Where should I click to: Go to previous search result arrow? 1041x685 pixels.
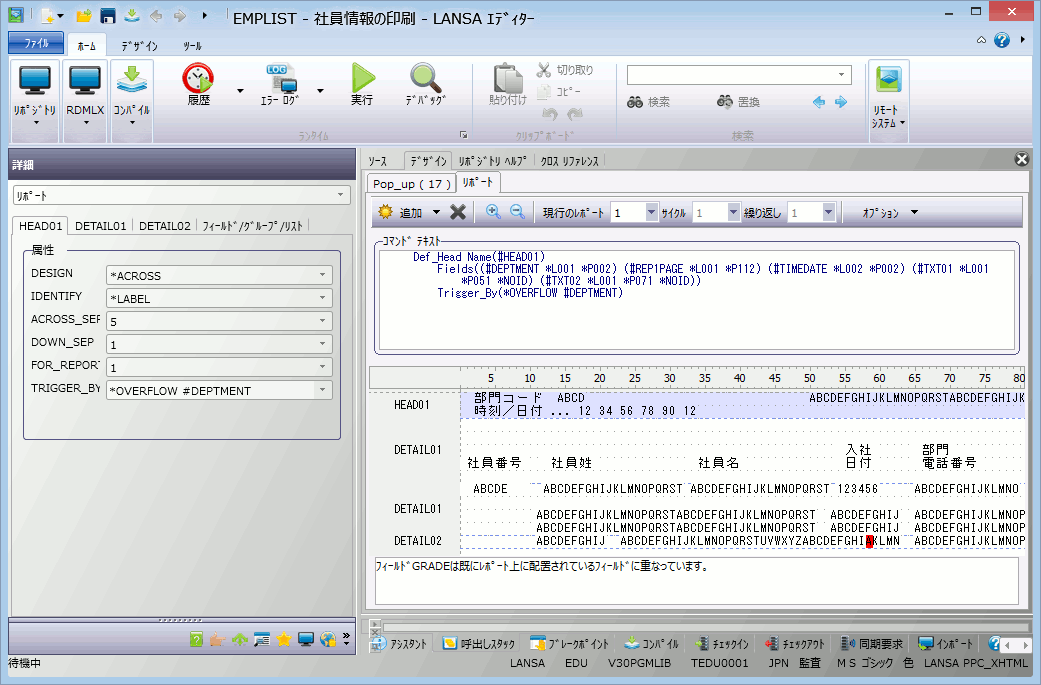click(x=819, y=102)
